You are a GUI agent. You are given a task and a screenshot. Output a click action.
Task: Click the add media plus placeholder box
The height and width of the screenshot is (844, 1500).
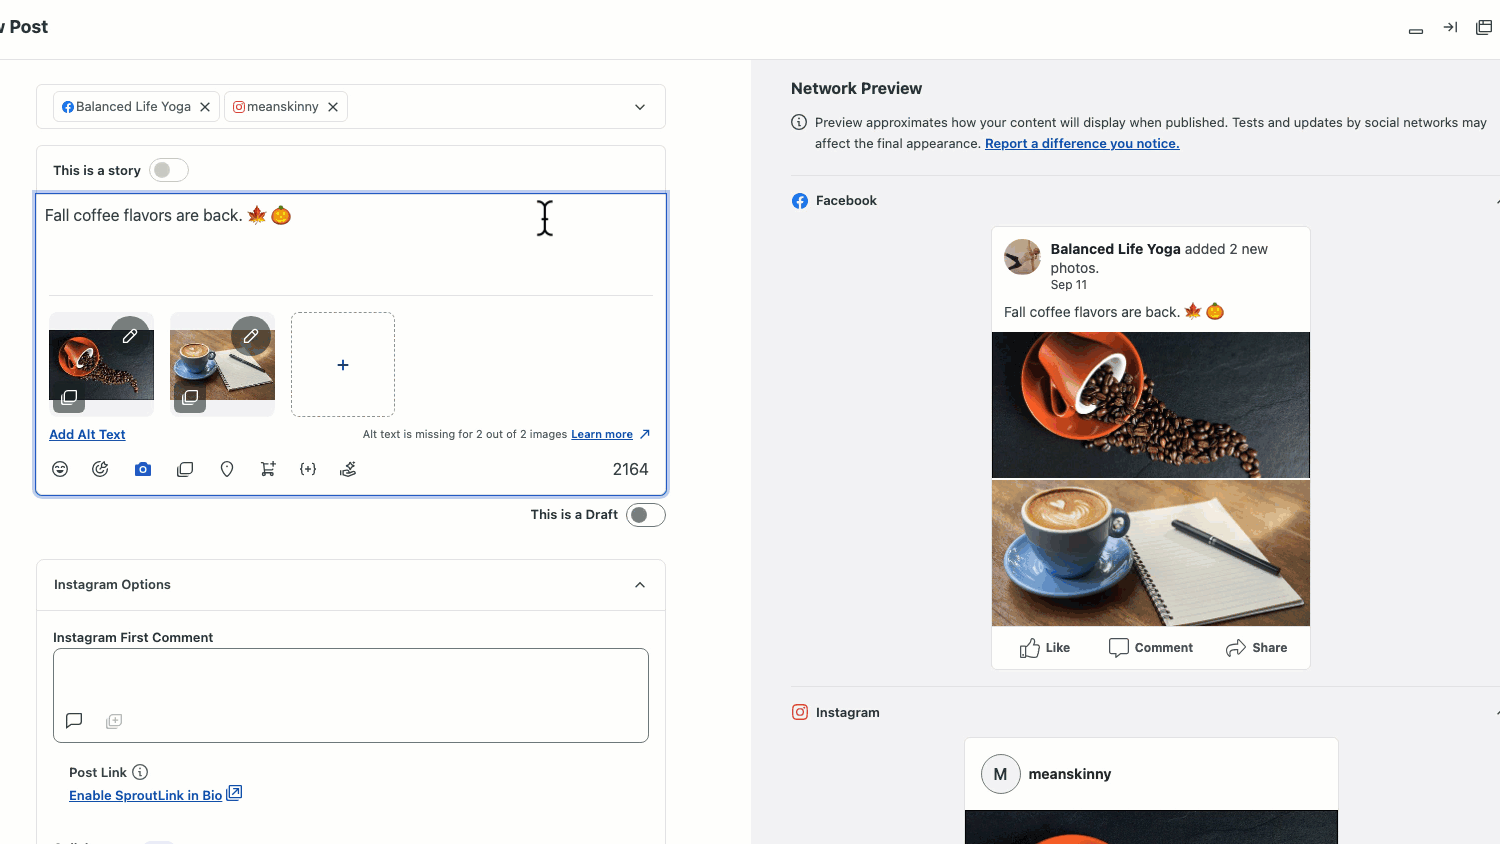coord(343,365)
